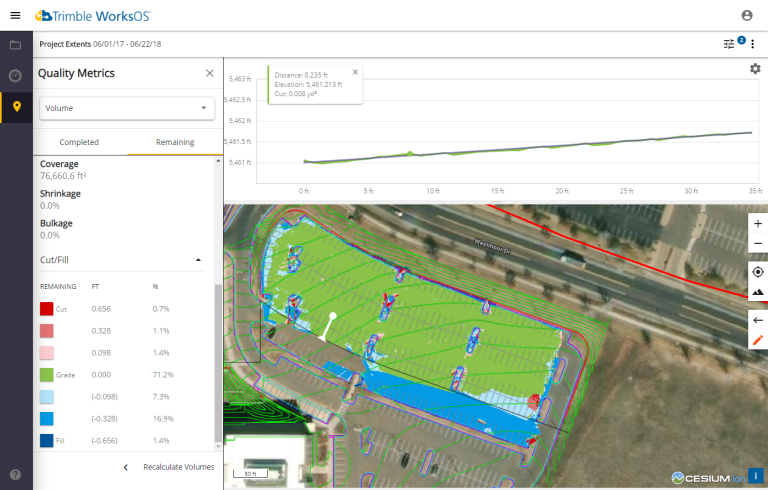Switch to the Completed tab
Image resolution: width=768 pixels, height=490 pixels.
tap(79, 142)
